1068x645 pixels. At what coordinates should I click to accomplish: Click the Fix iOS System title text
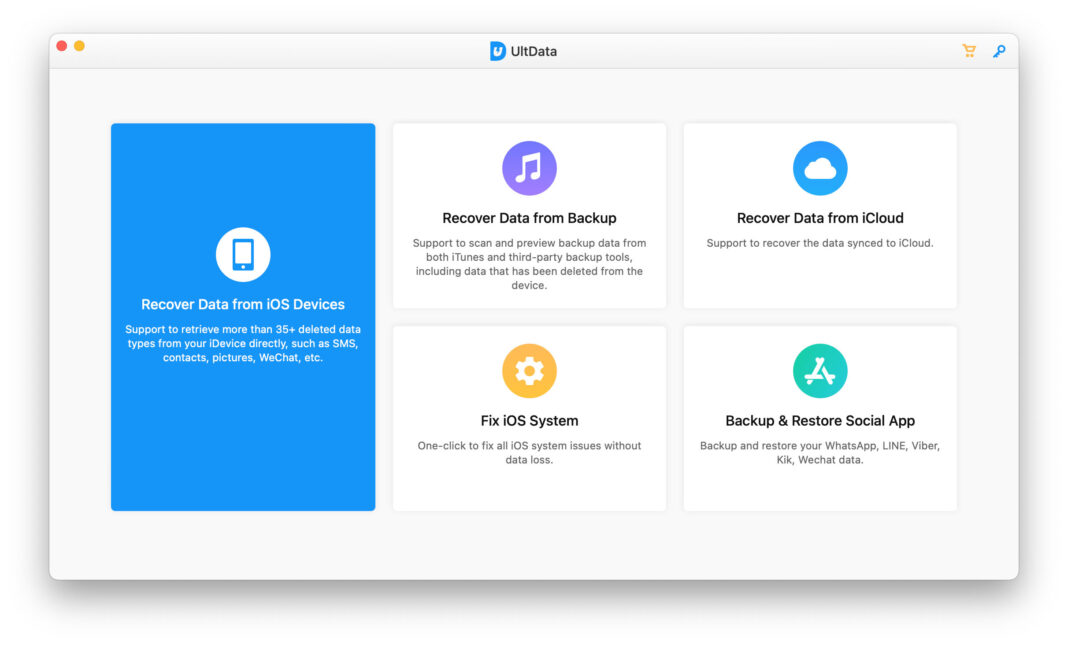(529, 421)
